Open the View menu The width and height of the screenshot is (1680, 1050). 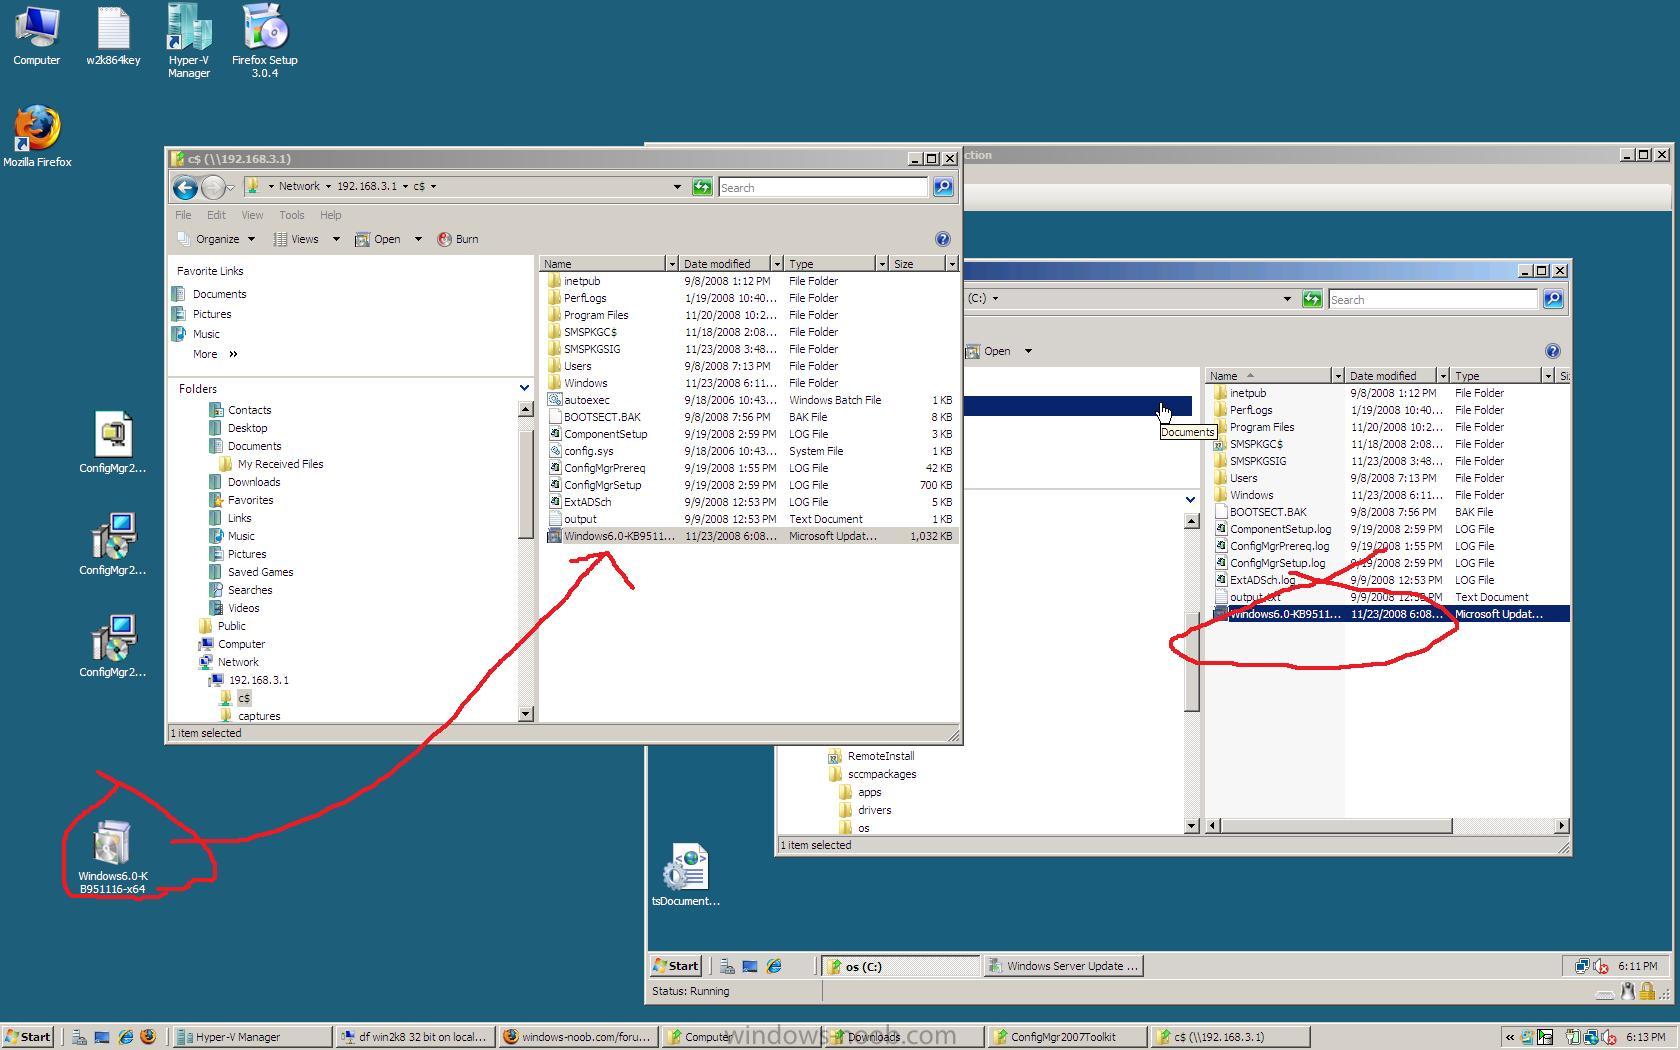[252, 215]
